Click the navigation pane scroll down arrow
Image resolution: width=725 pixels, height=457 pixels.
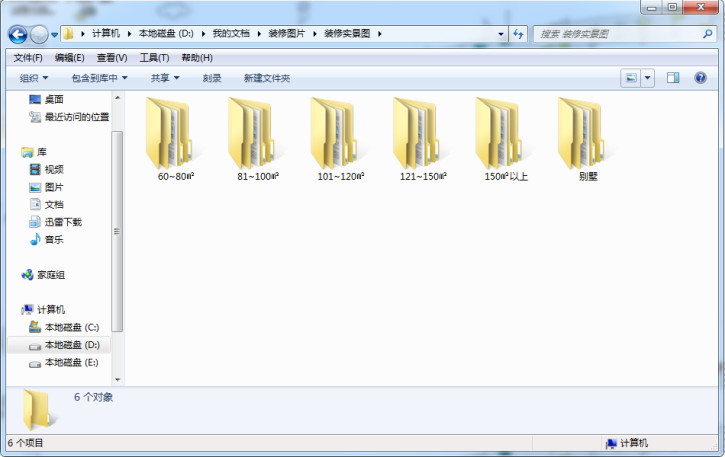[117, 380]
